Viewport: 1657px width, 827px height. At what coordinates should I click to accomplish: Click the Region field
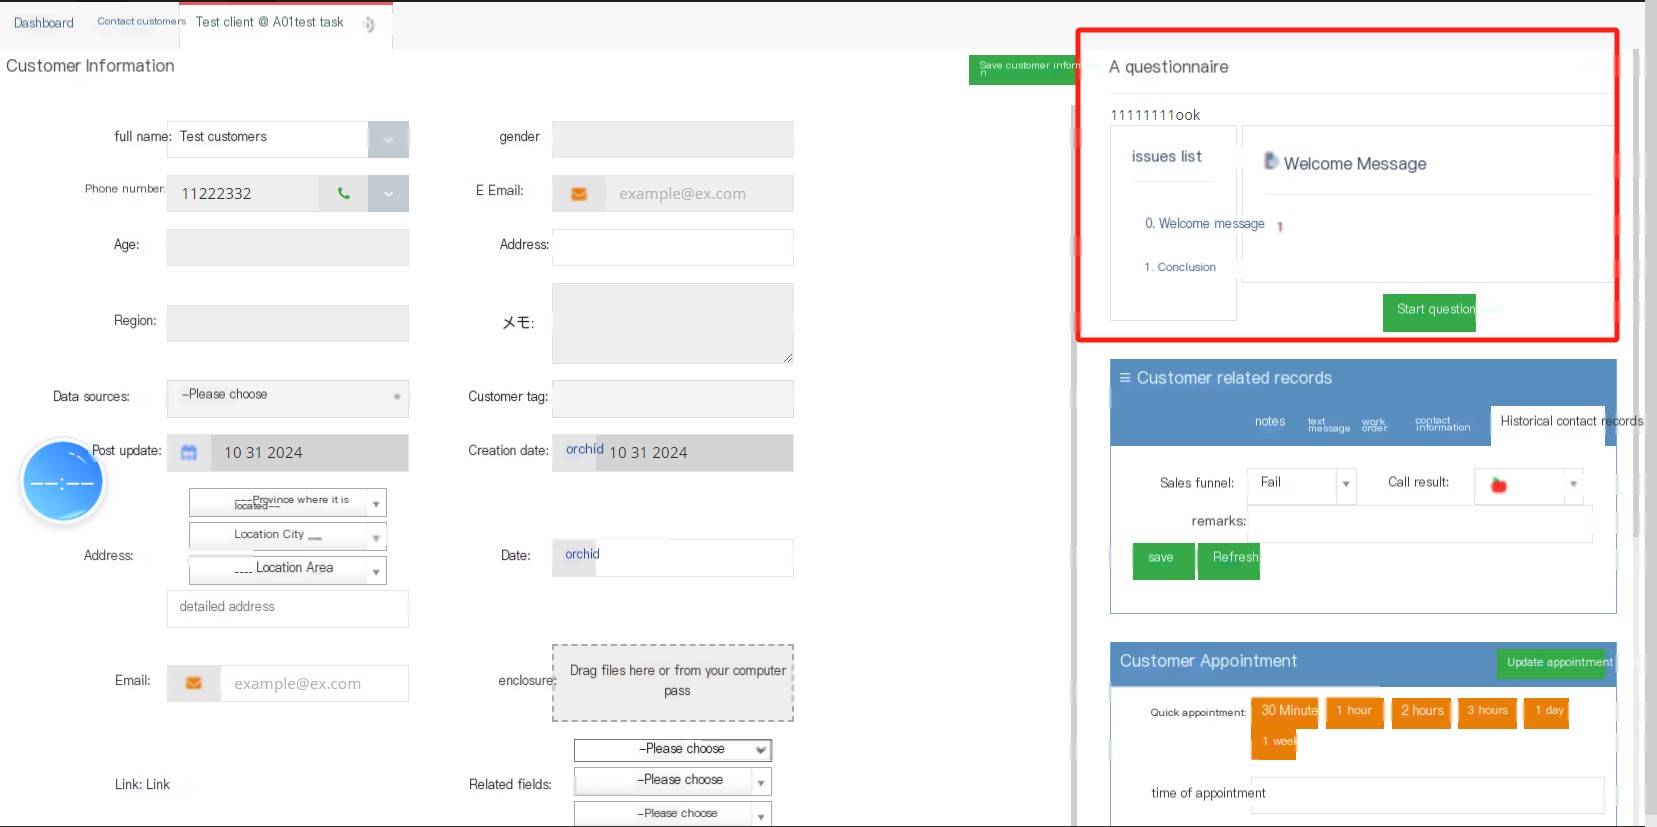point(288,323)
